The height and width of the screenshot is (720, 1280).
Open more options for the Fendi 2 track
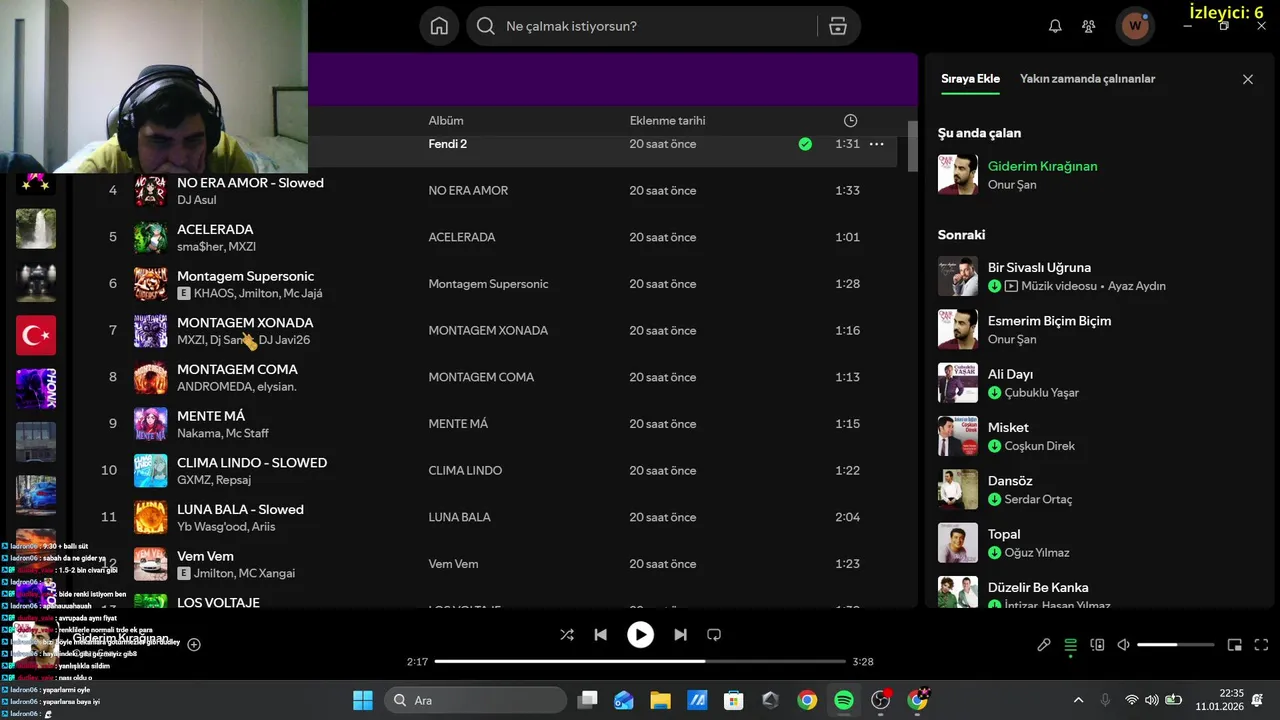pyautogui.click(x=876, y=144)
